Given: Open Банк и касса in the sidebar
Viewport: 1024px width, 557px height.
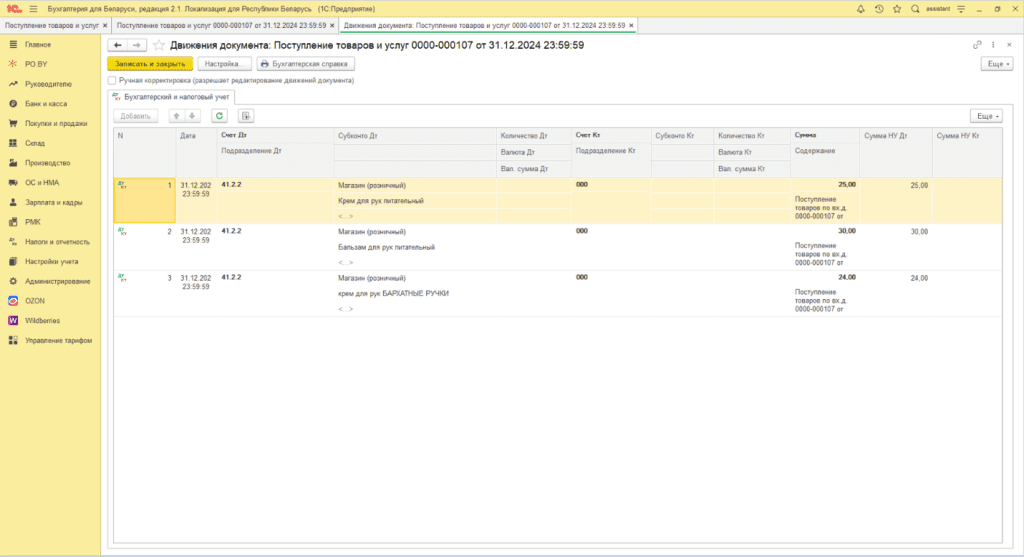Looking at the screenshot, I should pyautogui.click(x=46, y=104).
